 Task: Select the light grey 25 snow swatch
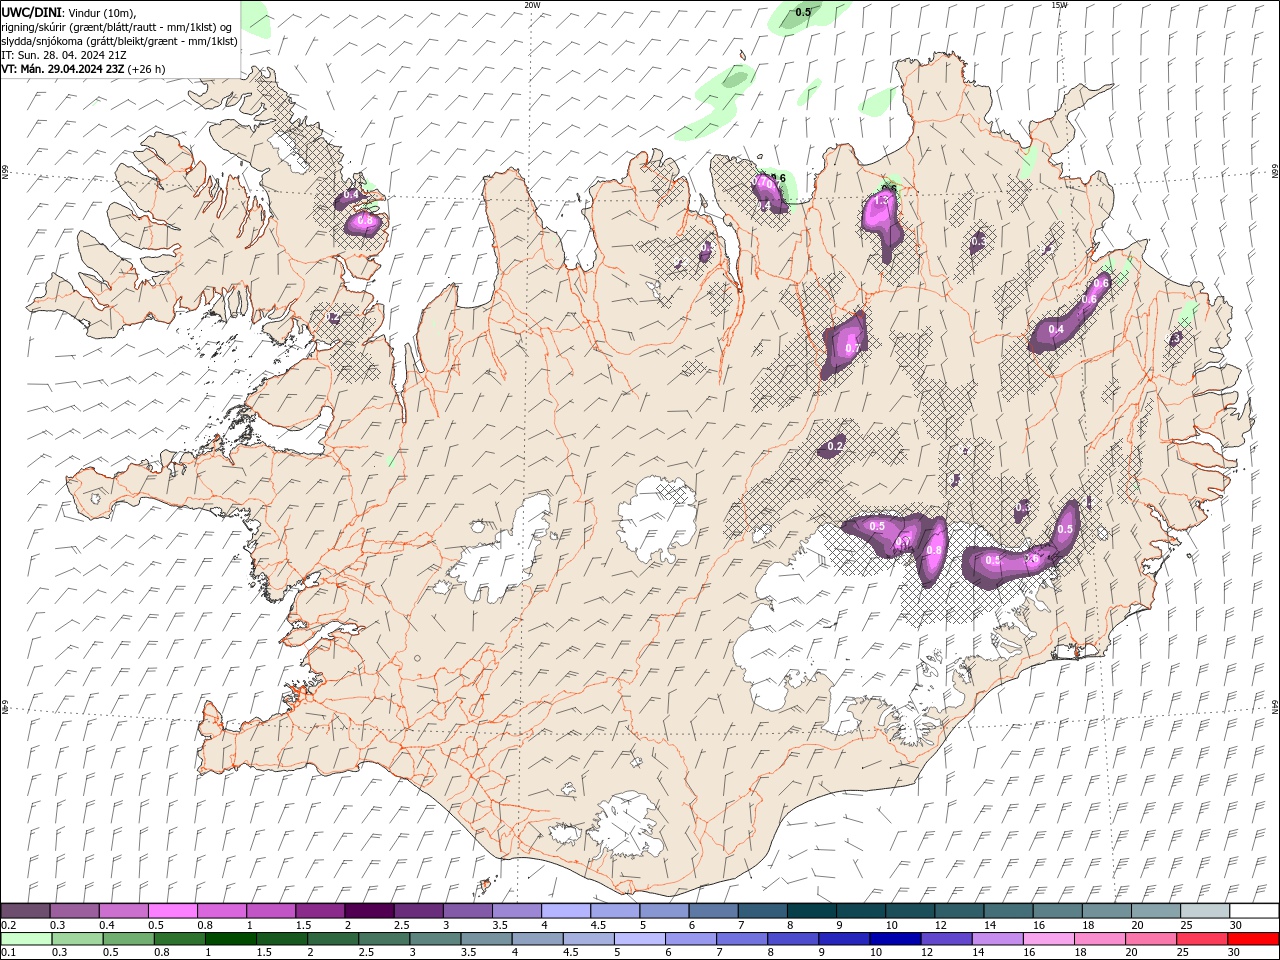1205,911
